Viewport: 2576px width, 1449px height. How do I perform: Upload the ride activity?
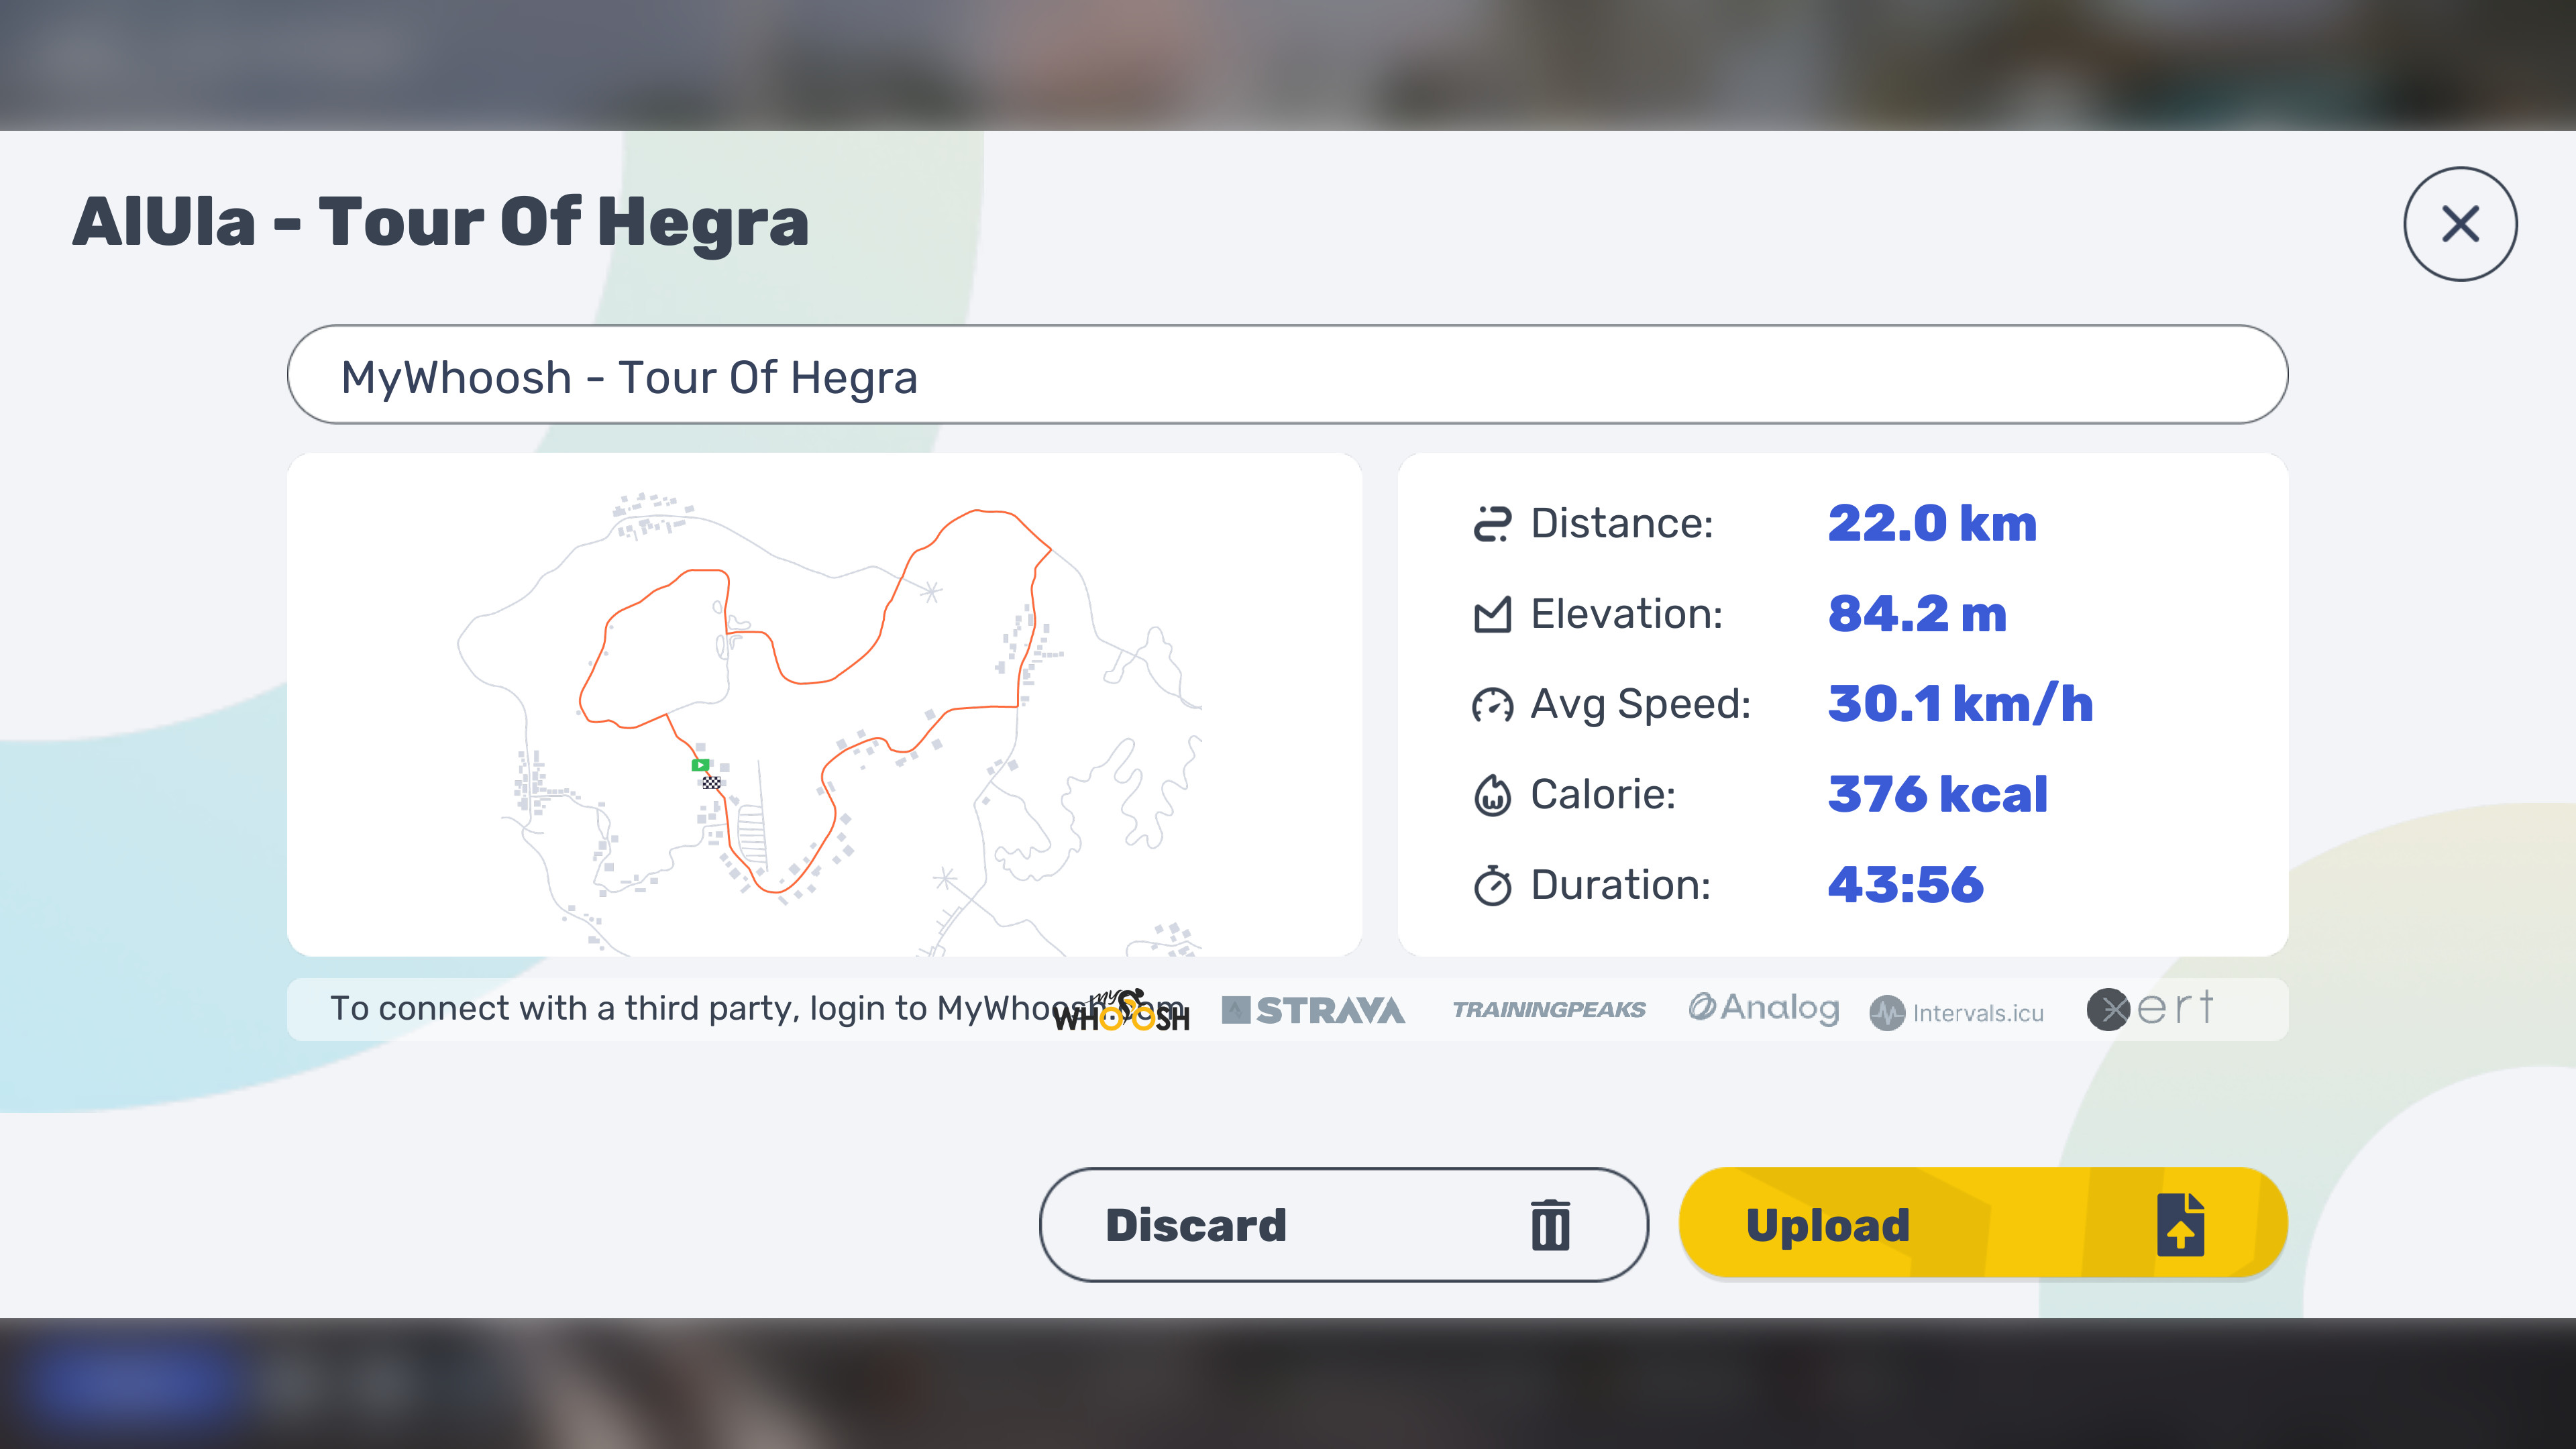point(1983,1224)
